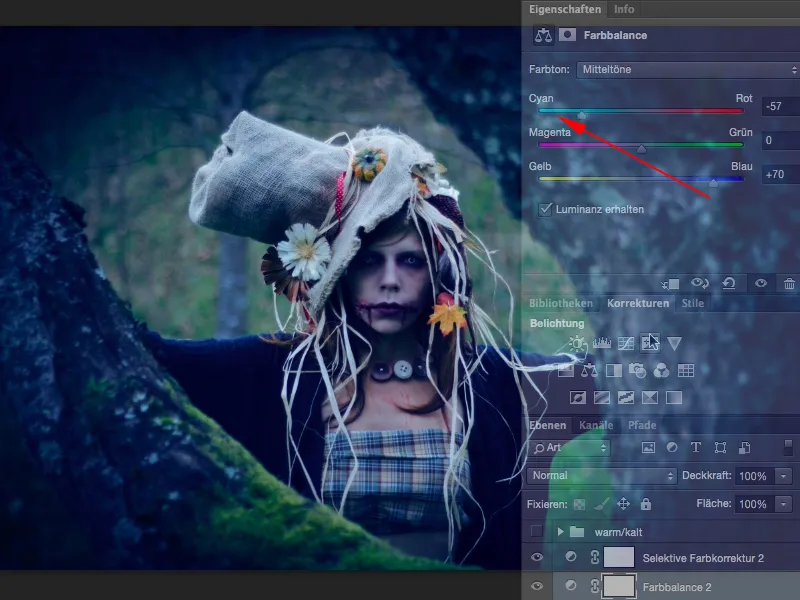This screenshot has height=600, width=800.
Task: Click the Cyan-Rot slider handle
Action: (582, 115)
